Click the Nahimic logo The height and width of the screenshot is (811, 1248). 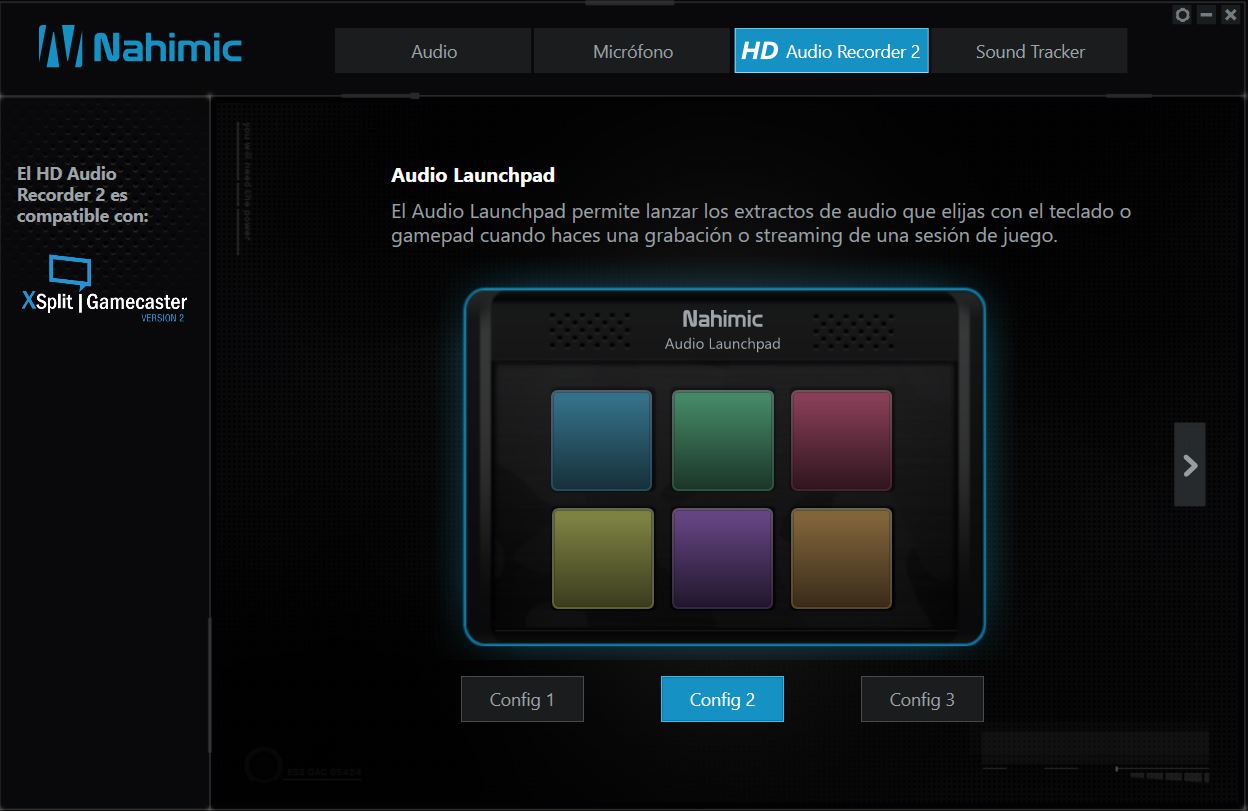click(x=141, y=48)
